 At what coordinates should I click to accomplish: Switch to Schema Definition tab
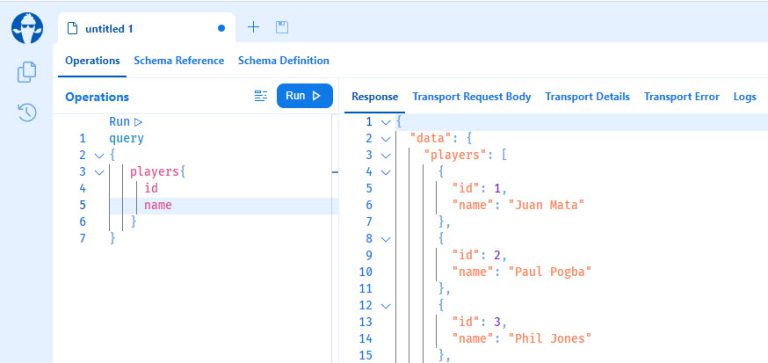pyautogui.click(x=284, y=61)
